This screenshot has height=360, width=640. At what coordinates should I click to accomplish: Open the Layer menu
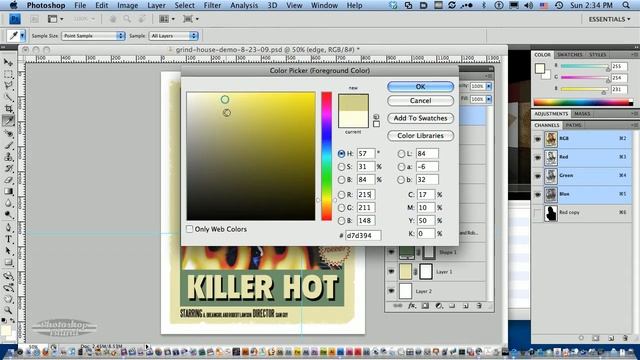pos(156,5)
